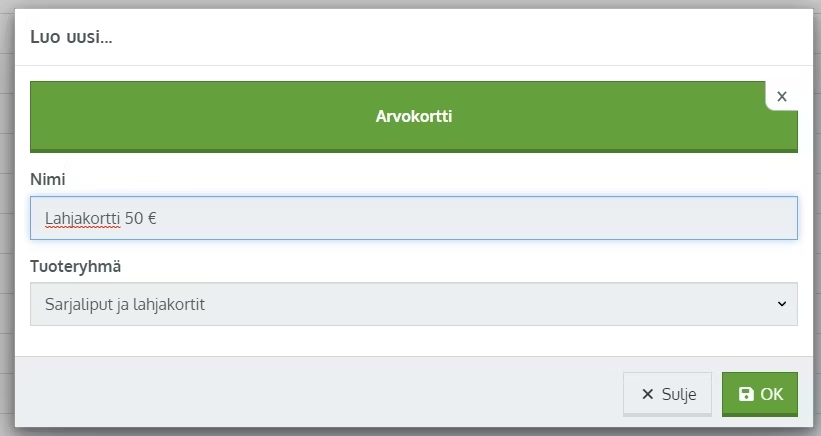The image size is (821, 436).
Task: Click the chevron arrow in Tuoteryhmä selector
Action: click(x=782, y=304)
